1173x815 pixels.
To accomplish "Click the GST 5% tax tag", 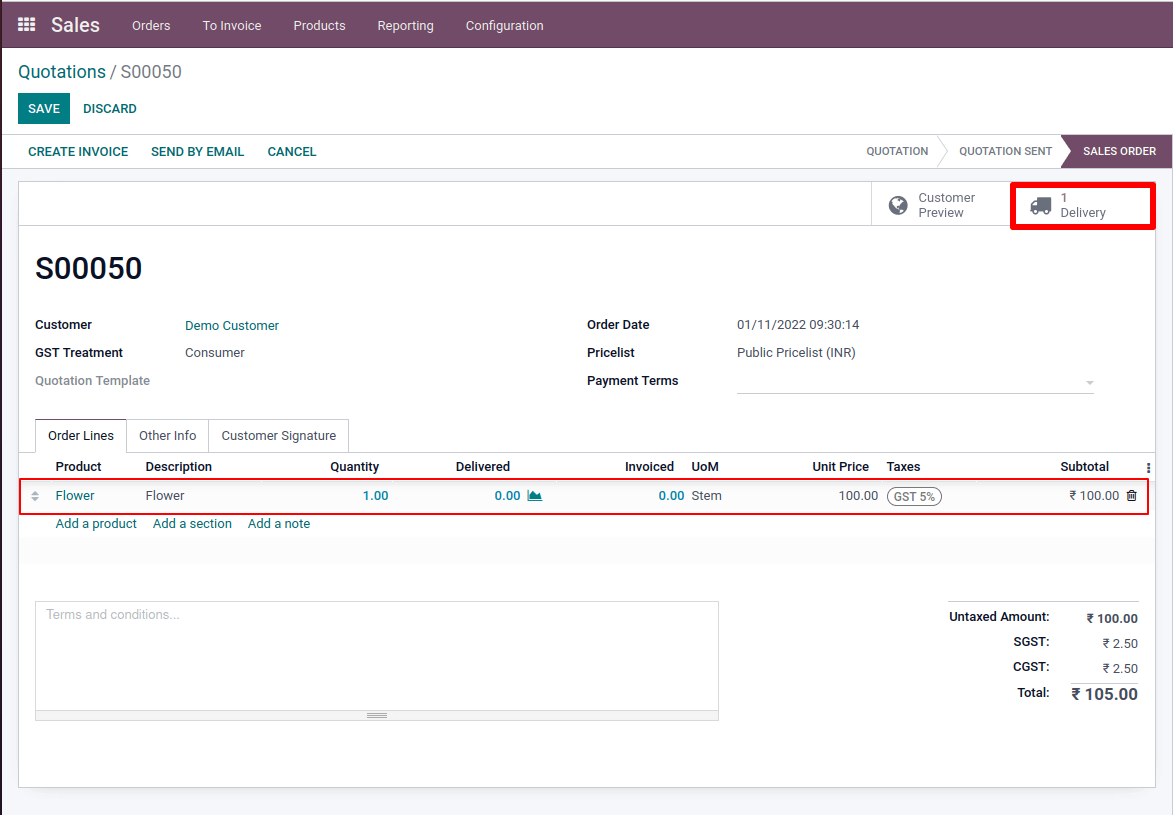I will point(914,497).
